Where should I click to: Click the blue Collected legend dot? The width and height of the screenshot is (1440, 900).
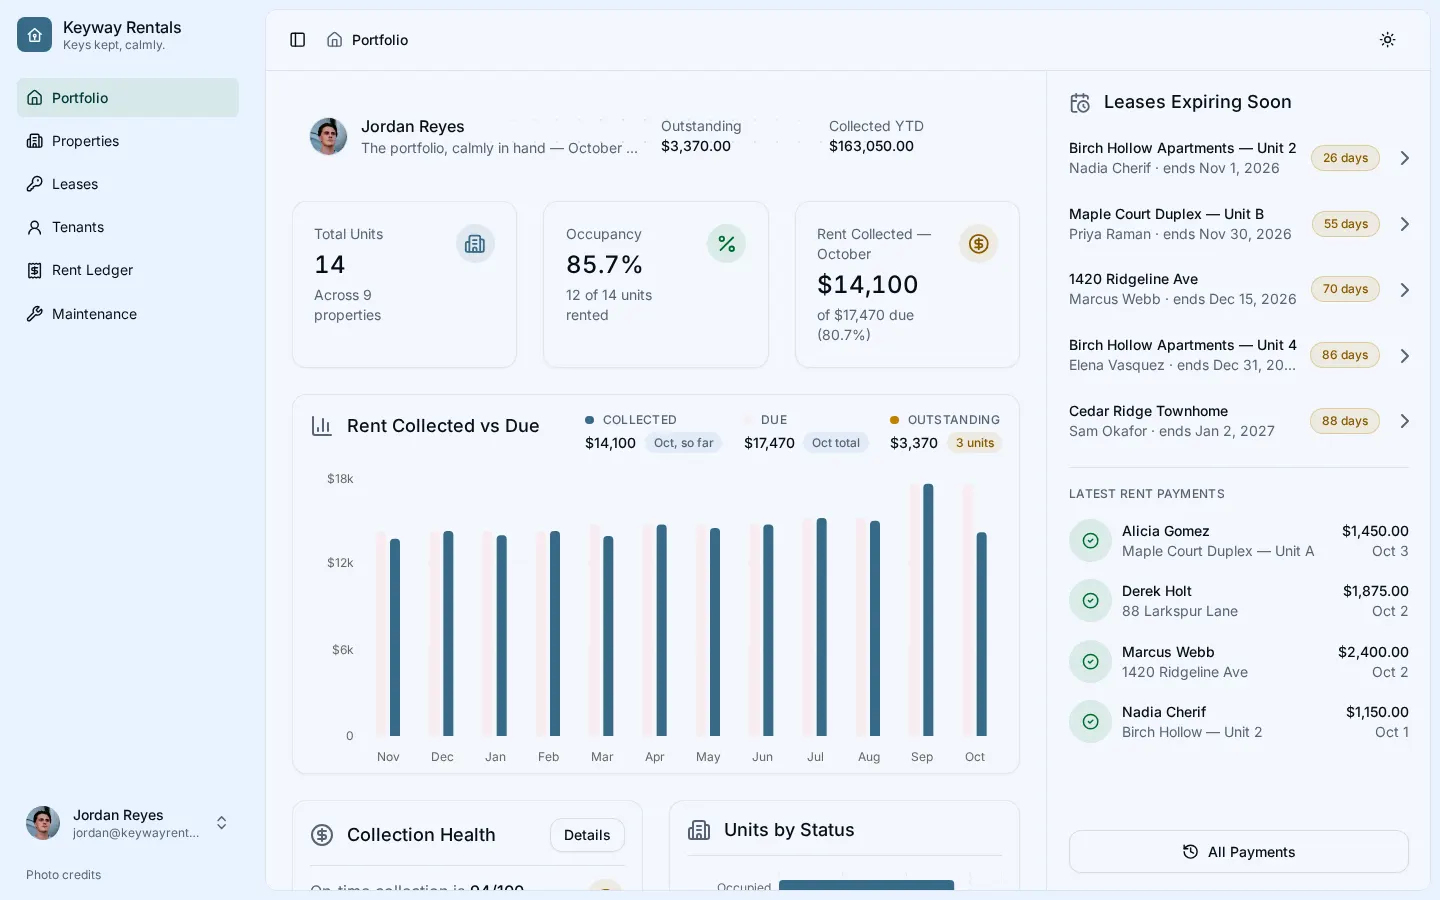coord(590,420)
